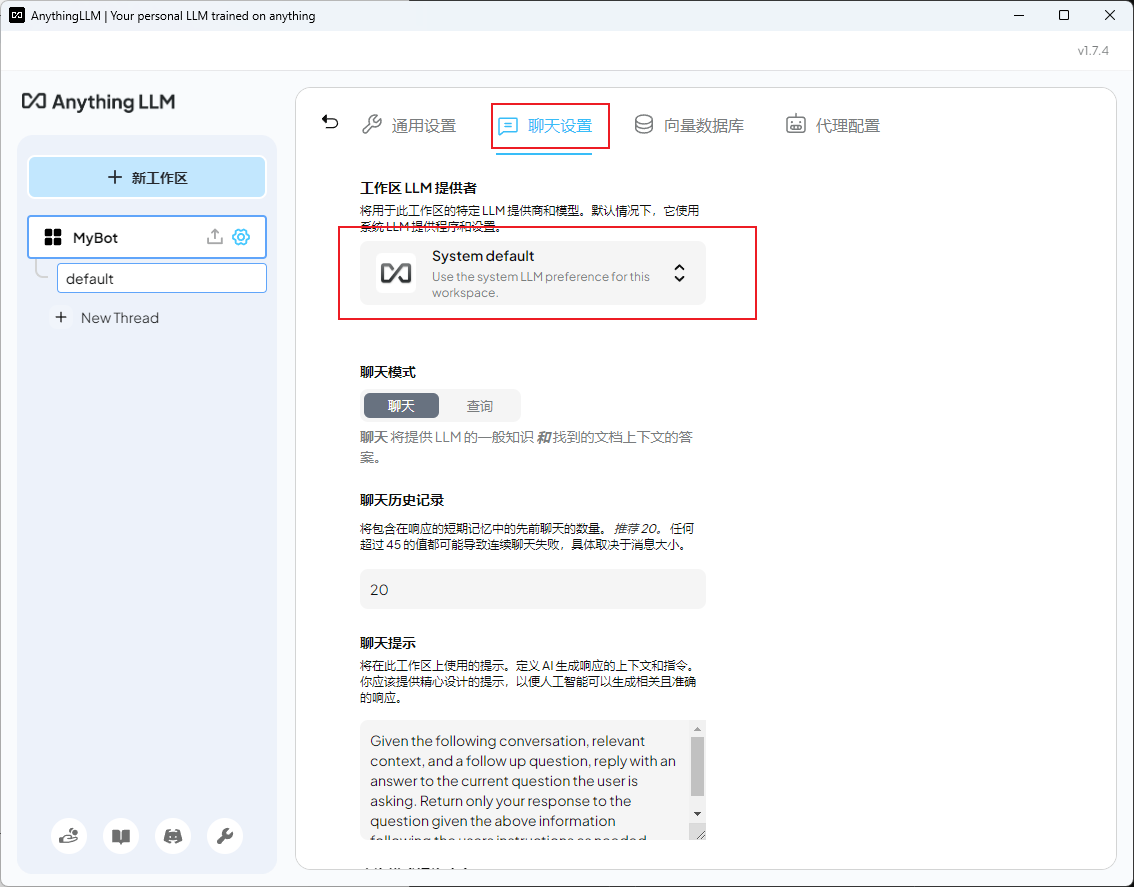Screen dimensions: 1134x887
Task: Select the default thread
Action: tap(162, 279)
